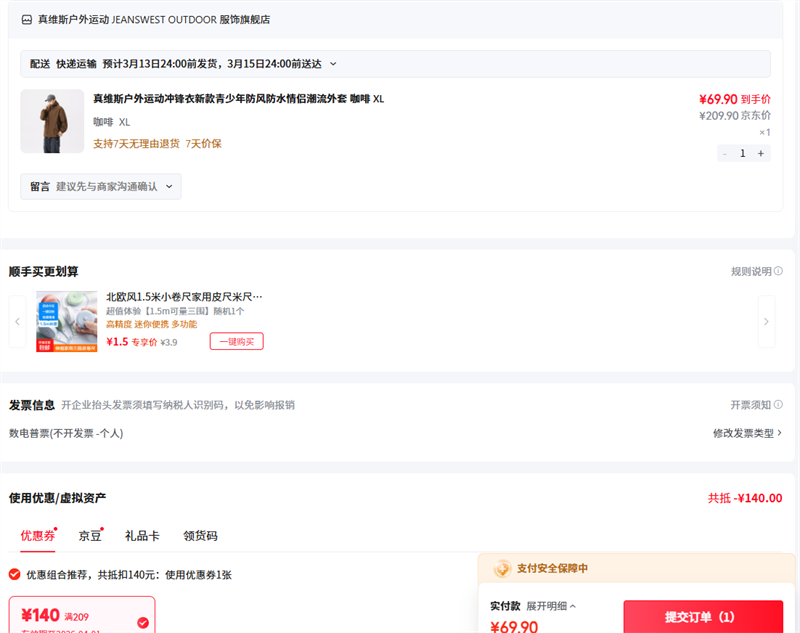
Task: Switch to the 领货码 tab
Action: tap(201, 536)
